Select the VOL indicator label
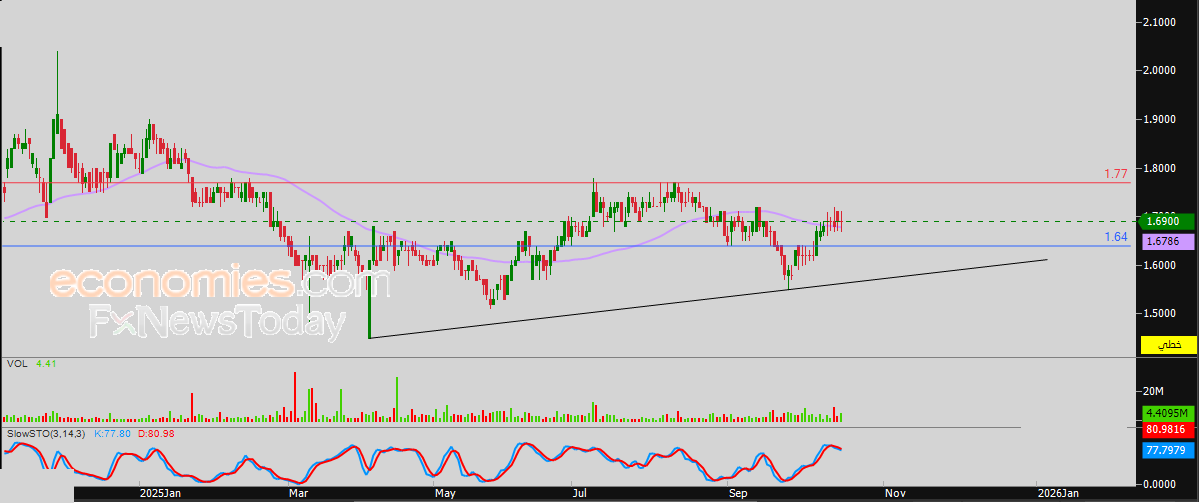Viewport: 1199px width, 503px height. tap(16, 364)
